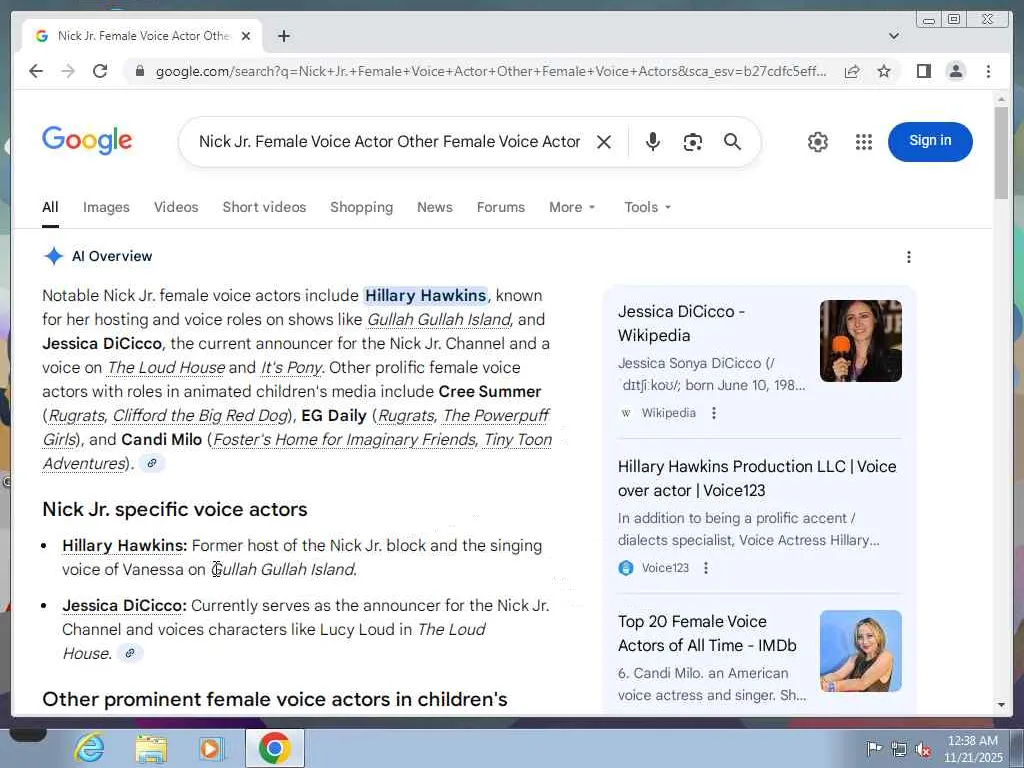Select the All results tab
The width and height of the screenshot is (1024, 768).
click(x=50, y=207)
